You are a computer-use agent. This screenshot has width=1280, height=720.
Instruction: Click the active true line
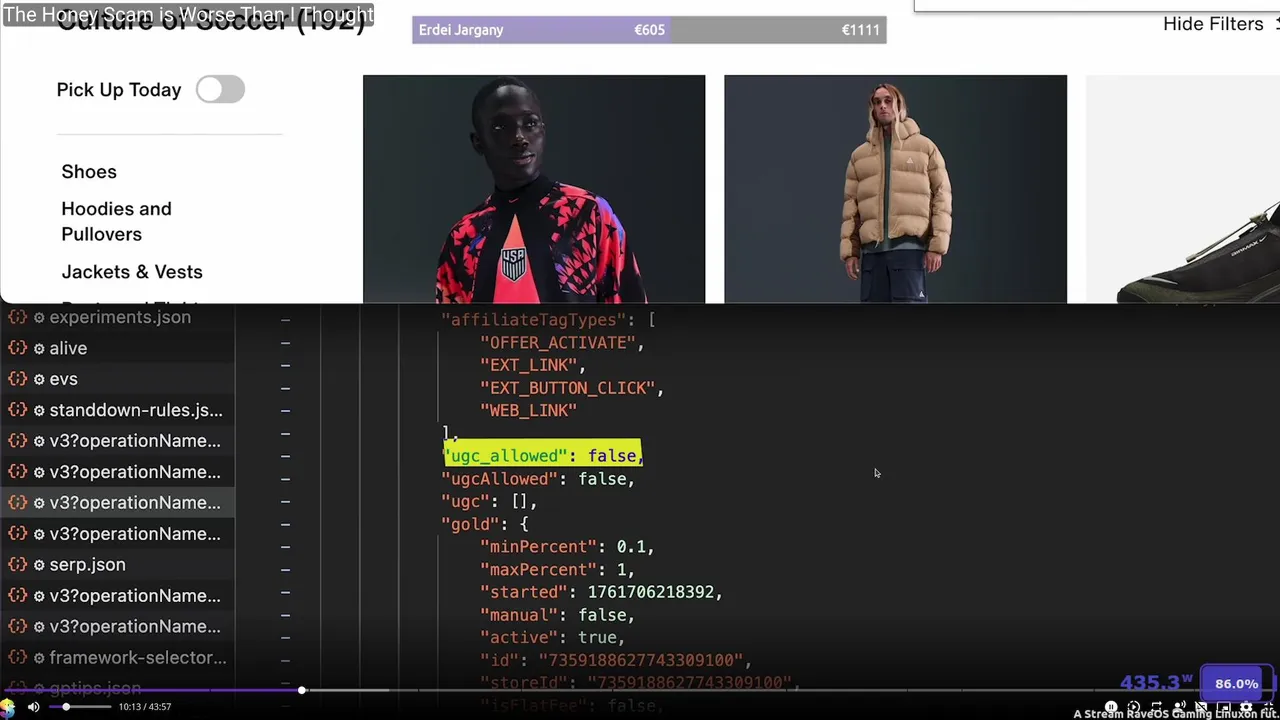[x=552, y=638]
